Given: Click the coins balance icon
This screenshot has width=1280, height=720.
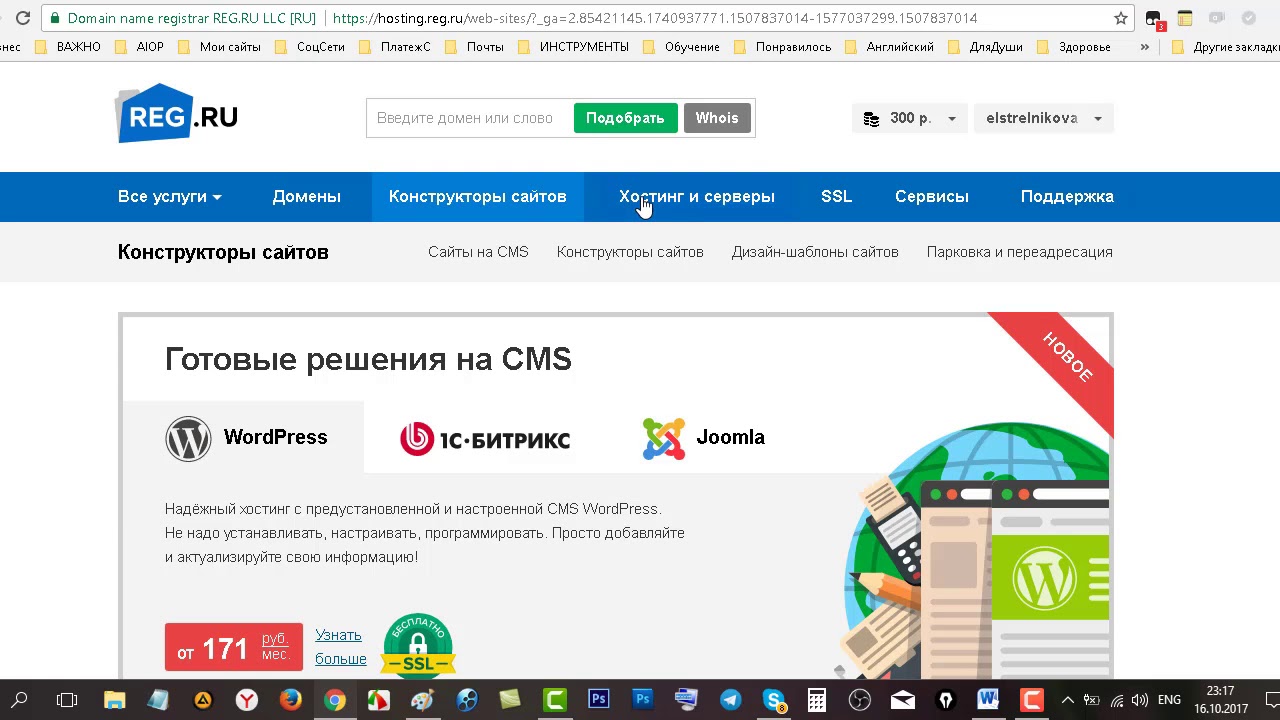Looking at the screenshot, I should point(871,118).
